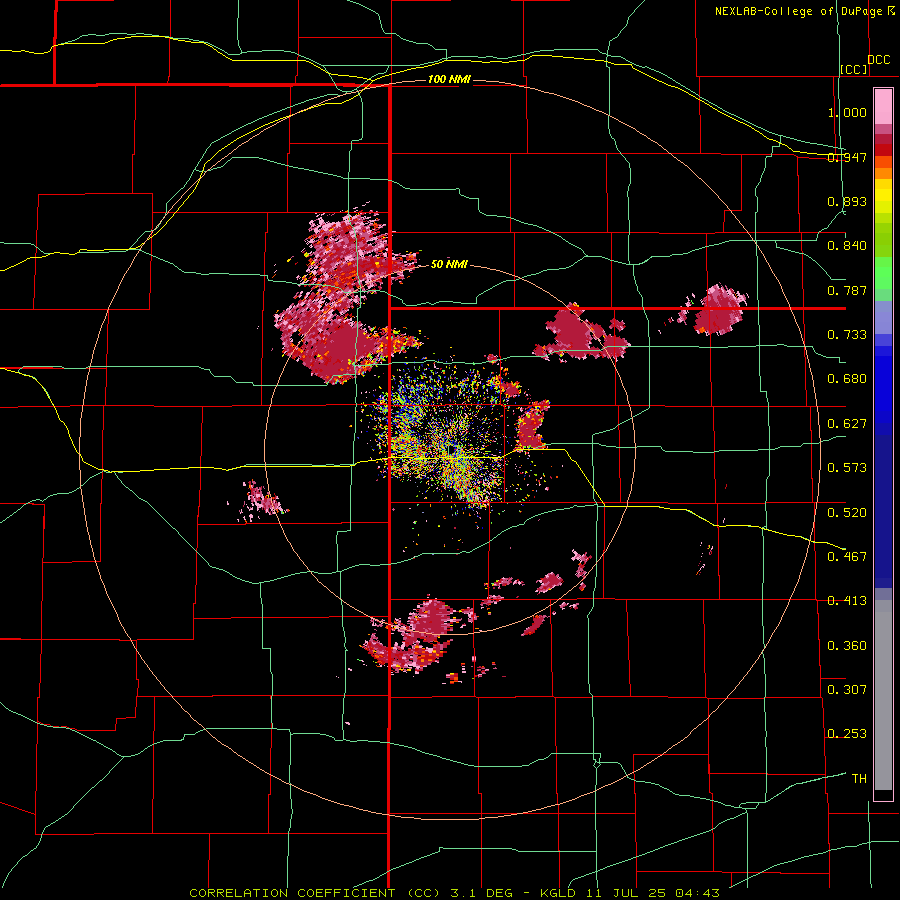Select the 0.573 scale value
This screenshot has width=900, height=900.
847,468
